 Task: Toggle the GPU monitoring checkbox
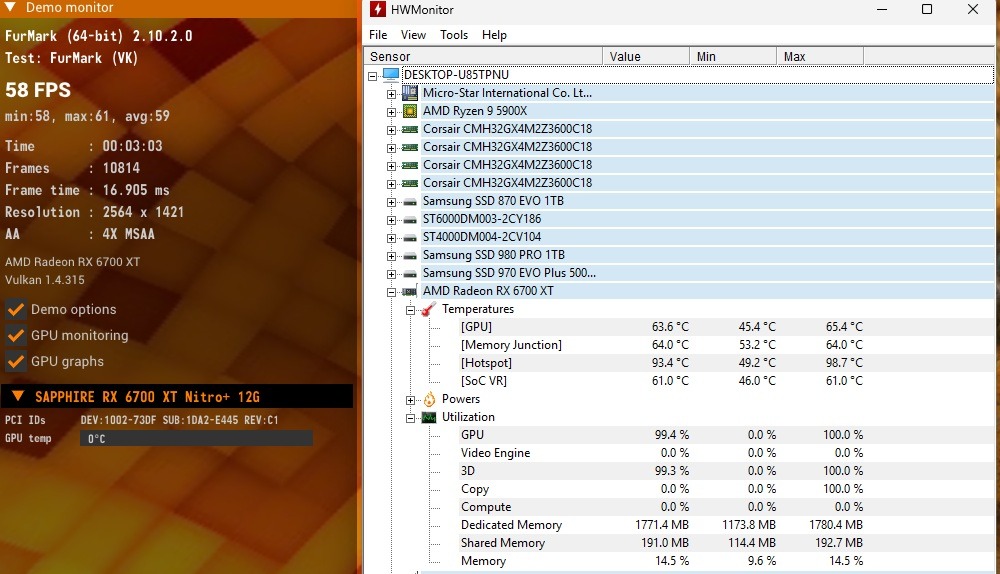[15, 335]
